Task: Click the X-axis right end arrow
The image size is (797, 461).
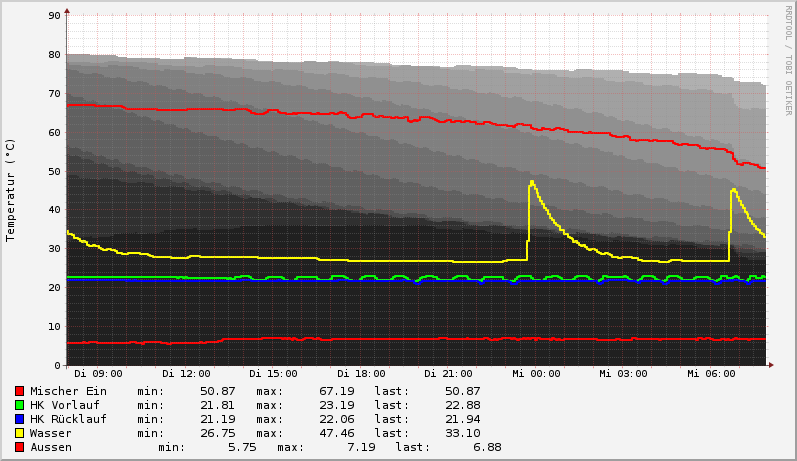Action: 770,365
